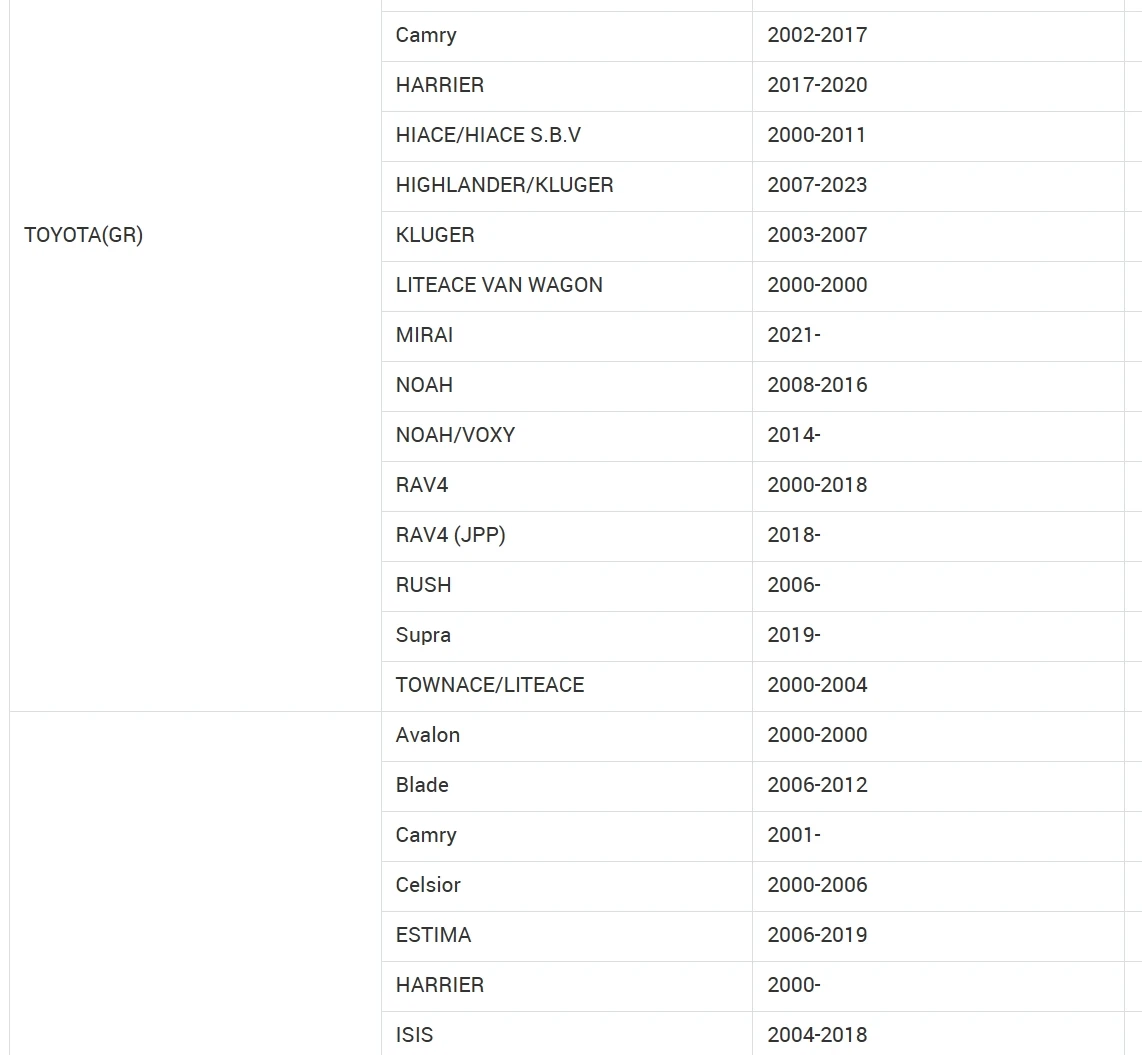Image resolution: width=1142 pixels, height=1055 pixels.
Task: Select the LITEACE VAN WAGON cell
Action: click(x=499, y=285)
